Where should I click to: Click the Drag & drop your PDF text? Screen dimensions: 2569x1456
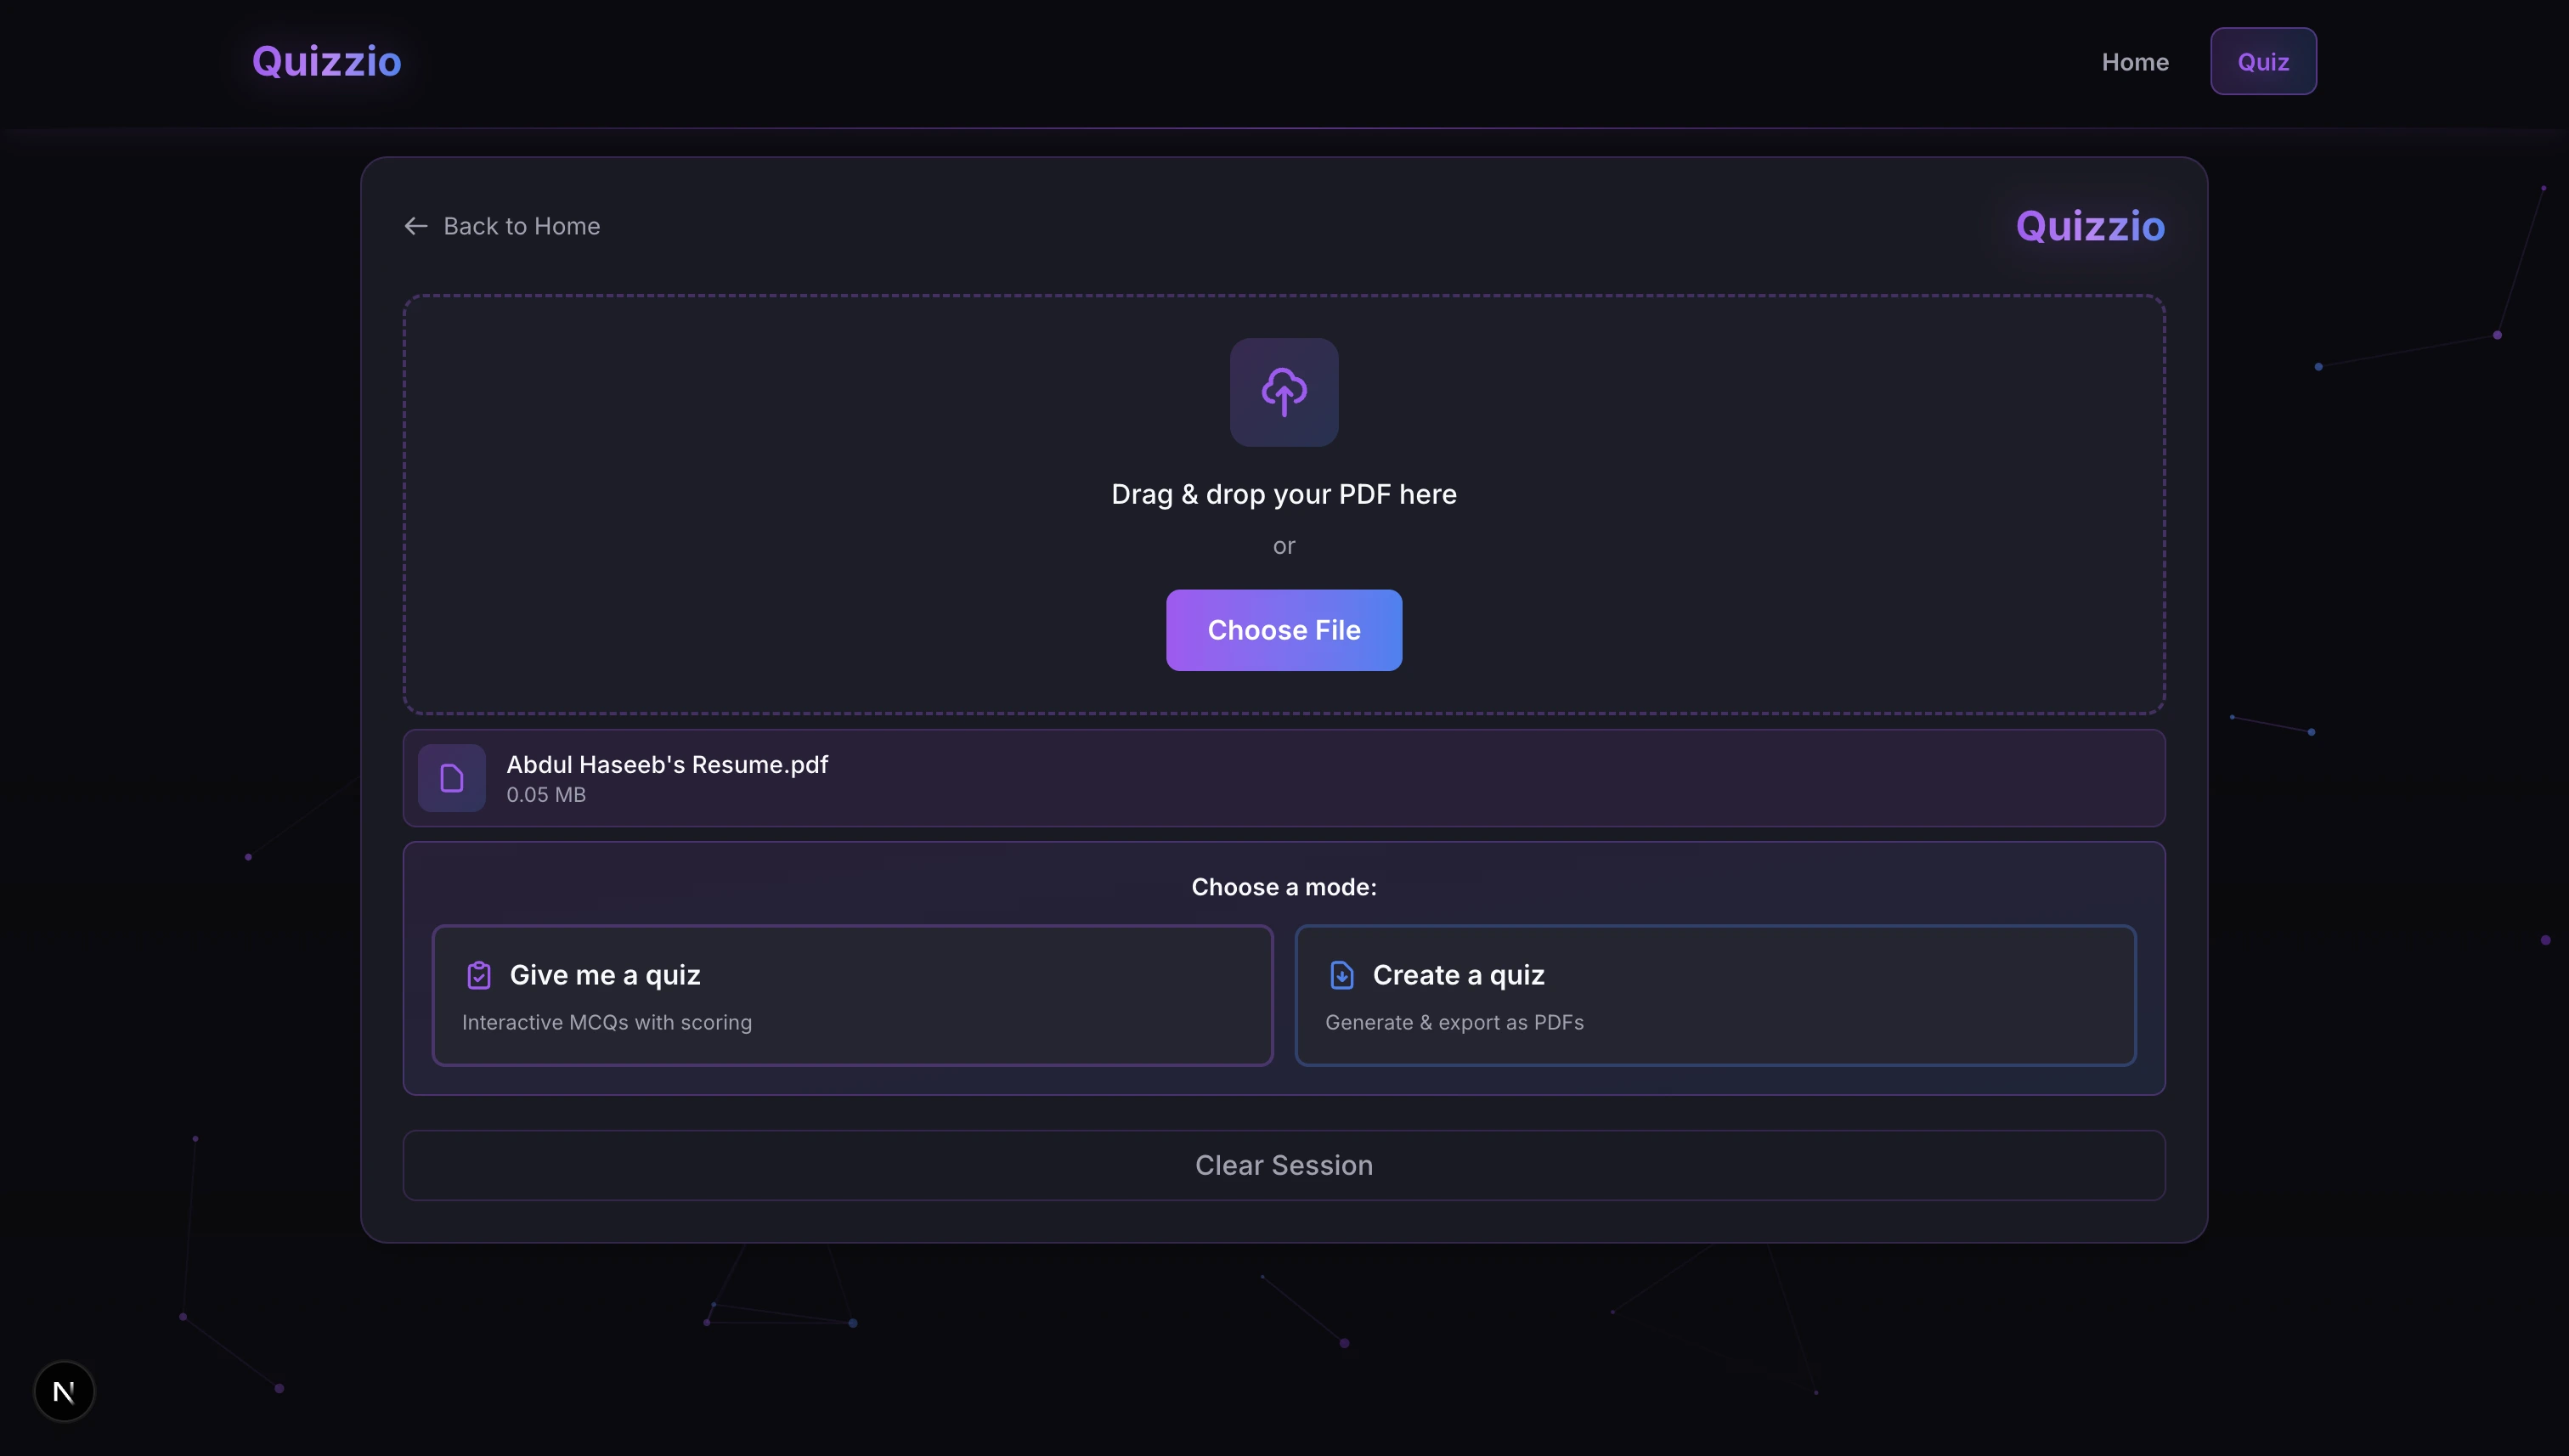tap(1284, 494)
